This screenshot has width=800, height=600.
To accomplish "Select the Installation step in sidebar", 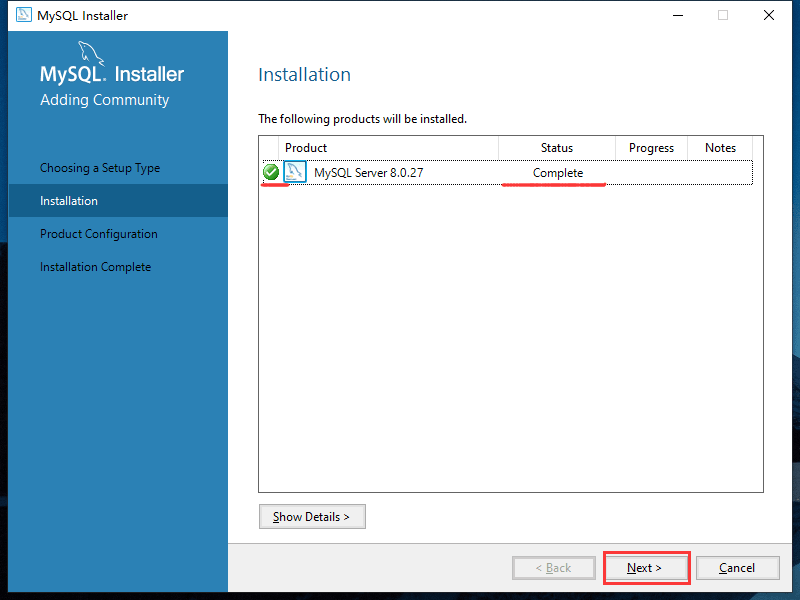I will [118, 201].
